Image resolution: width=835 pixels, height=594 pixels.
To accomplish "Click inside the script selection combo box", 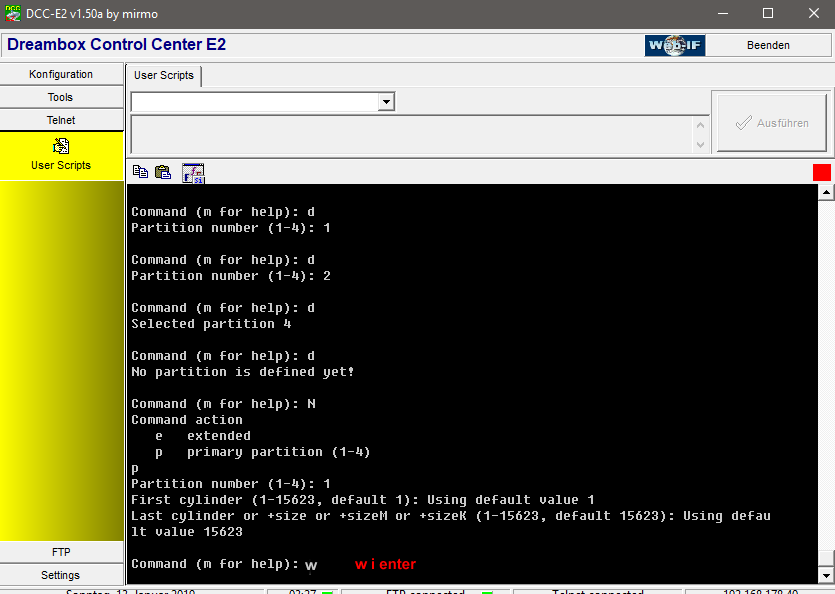I will click(x=254, y=102).
